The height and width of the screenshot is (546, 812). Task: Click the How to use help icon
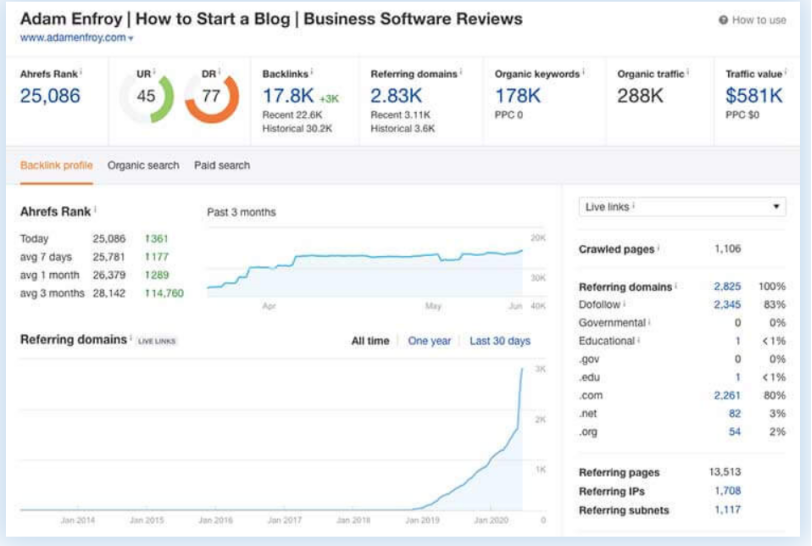click(x=723, y=20)
